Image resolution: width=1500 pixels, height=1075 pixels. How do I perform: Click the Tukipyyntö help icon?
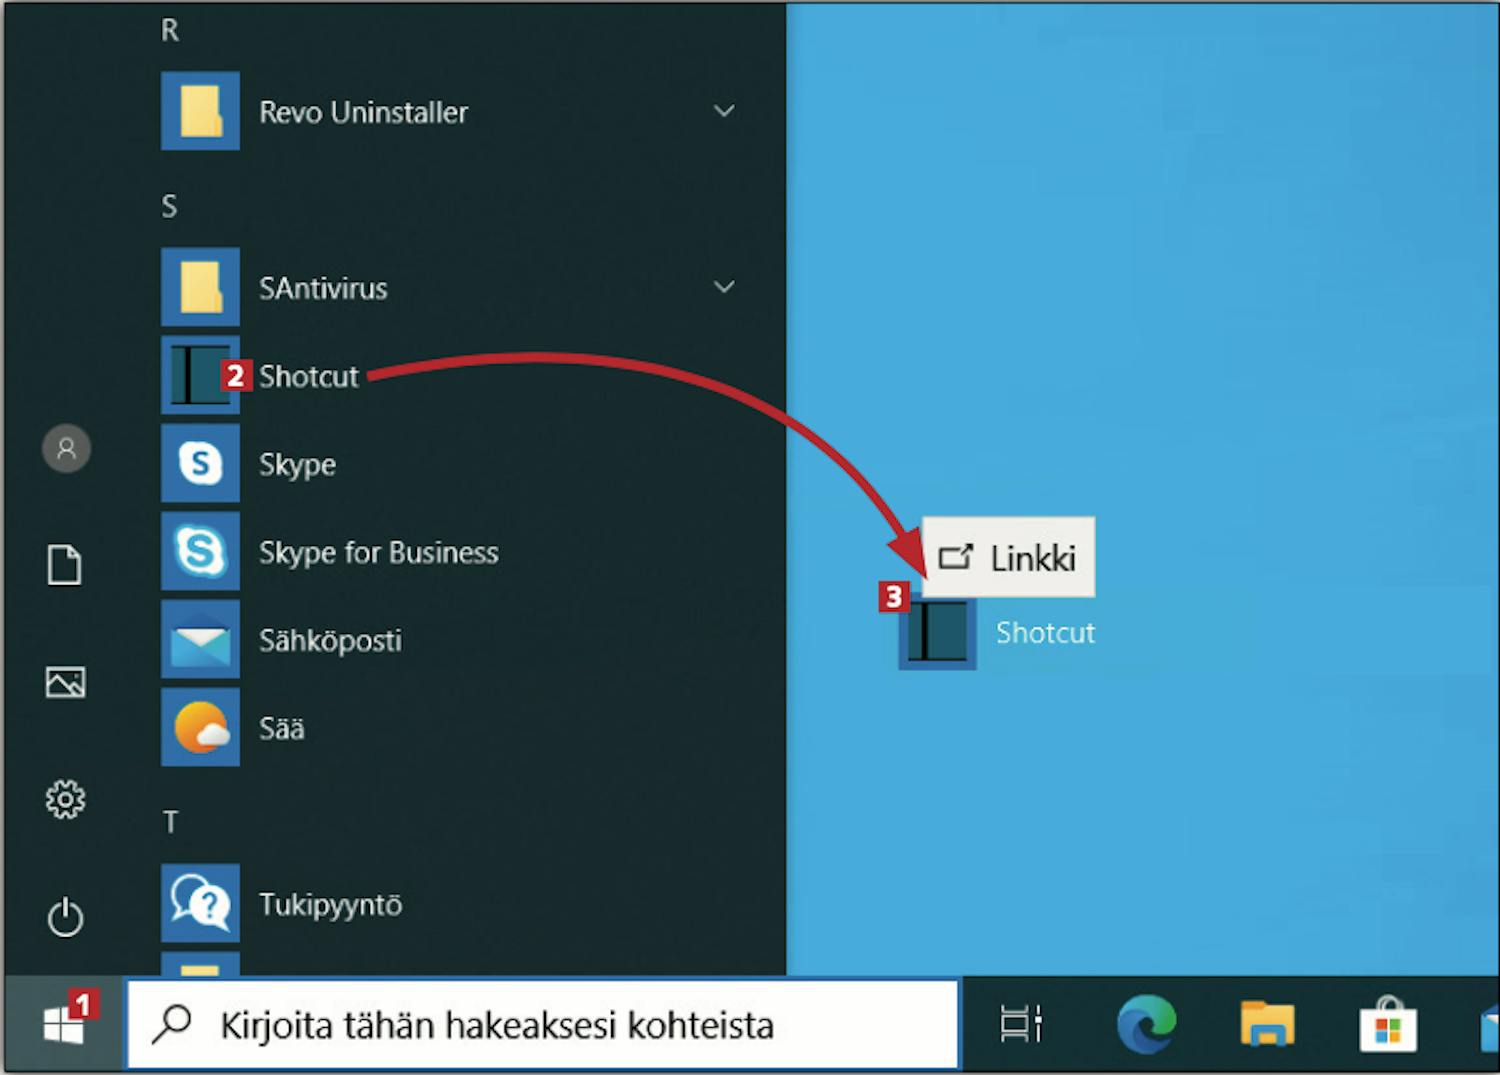click(x=200, y=903)
